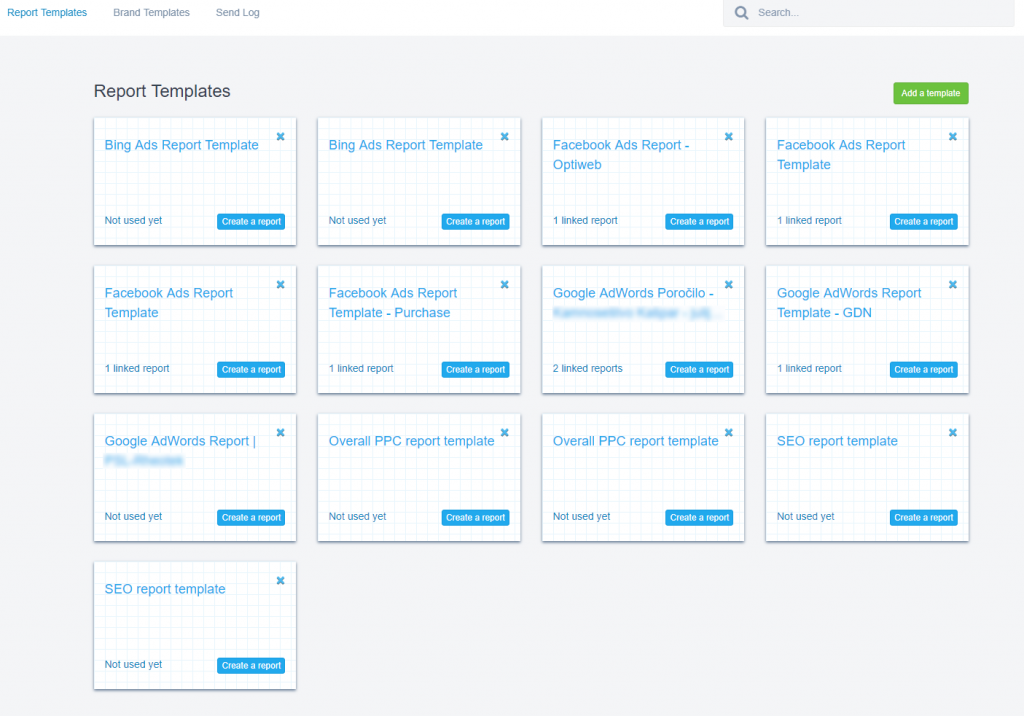Remove the first Bing Ads Report Template

[x=280, y=137]
